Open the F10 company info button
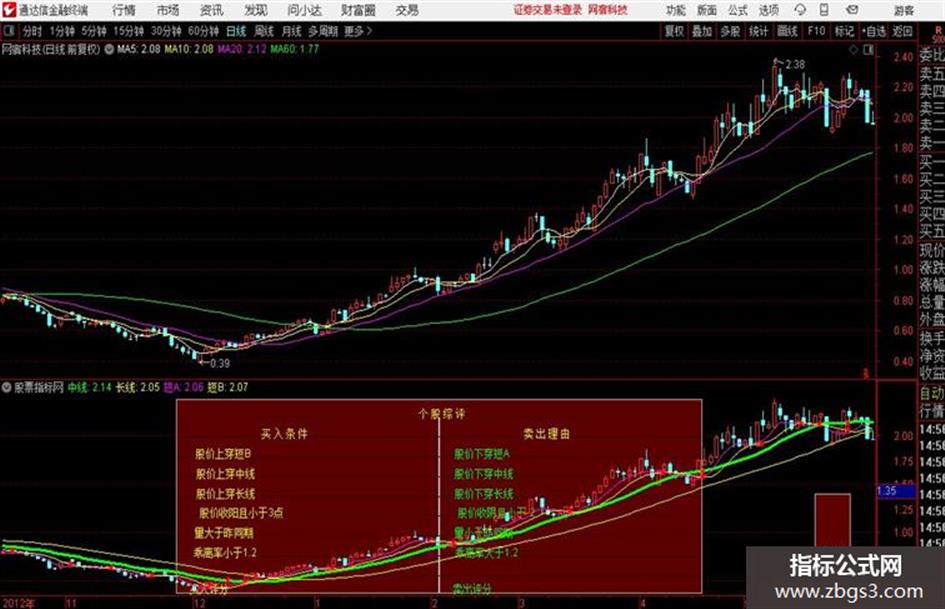The height and width of the screenshot is (609, 945). 816,31
